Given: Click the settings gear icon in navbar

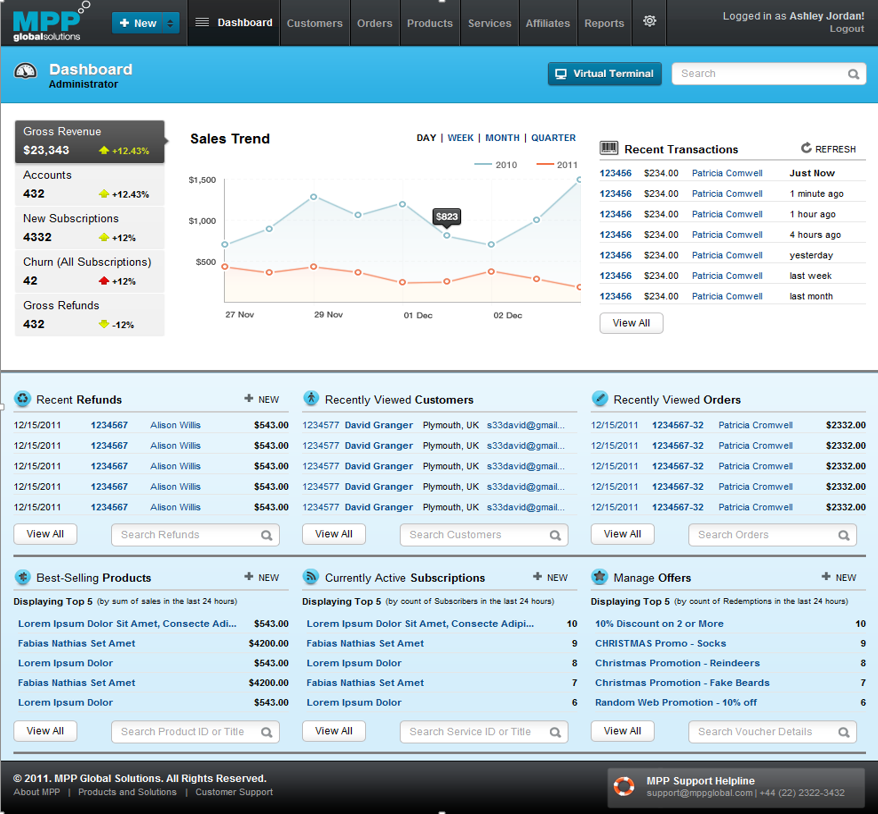Looking at the screenshot, I should click(x=650, y=21).
